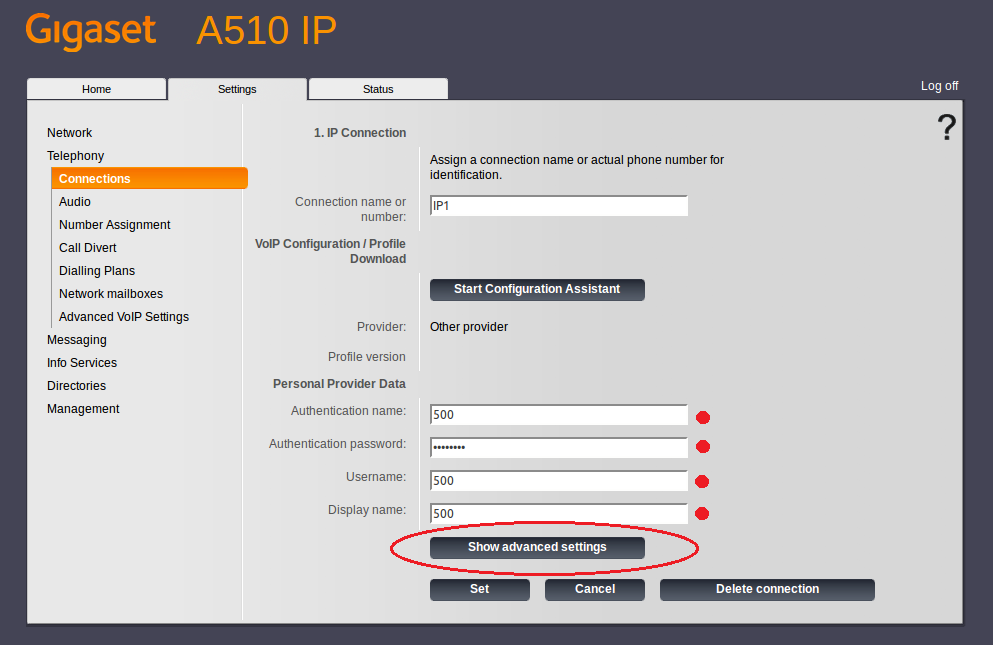Open the Home tab
This screenshot has width=993, height=645.
click(96, 89)
